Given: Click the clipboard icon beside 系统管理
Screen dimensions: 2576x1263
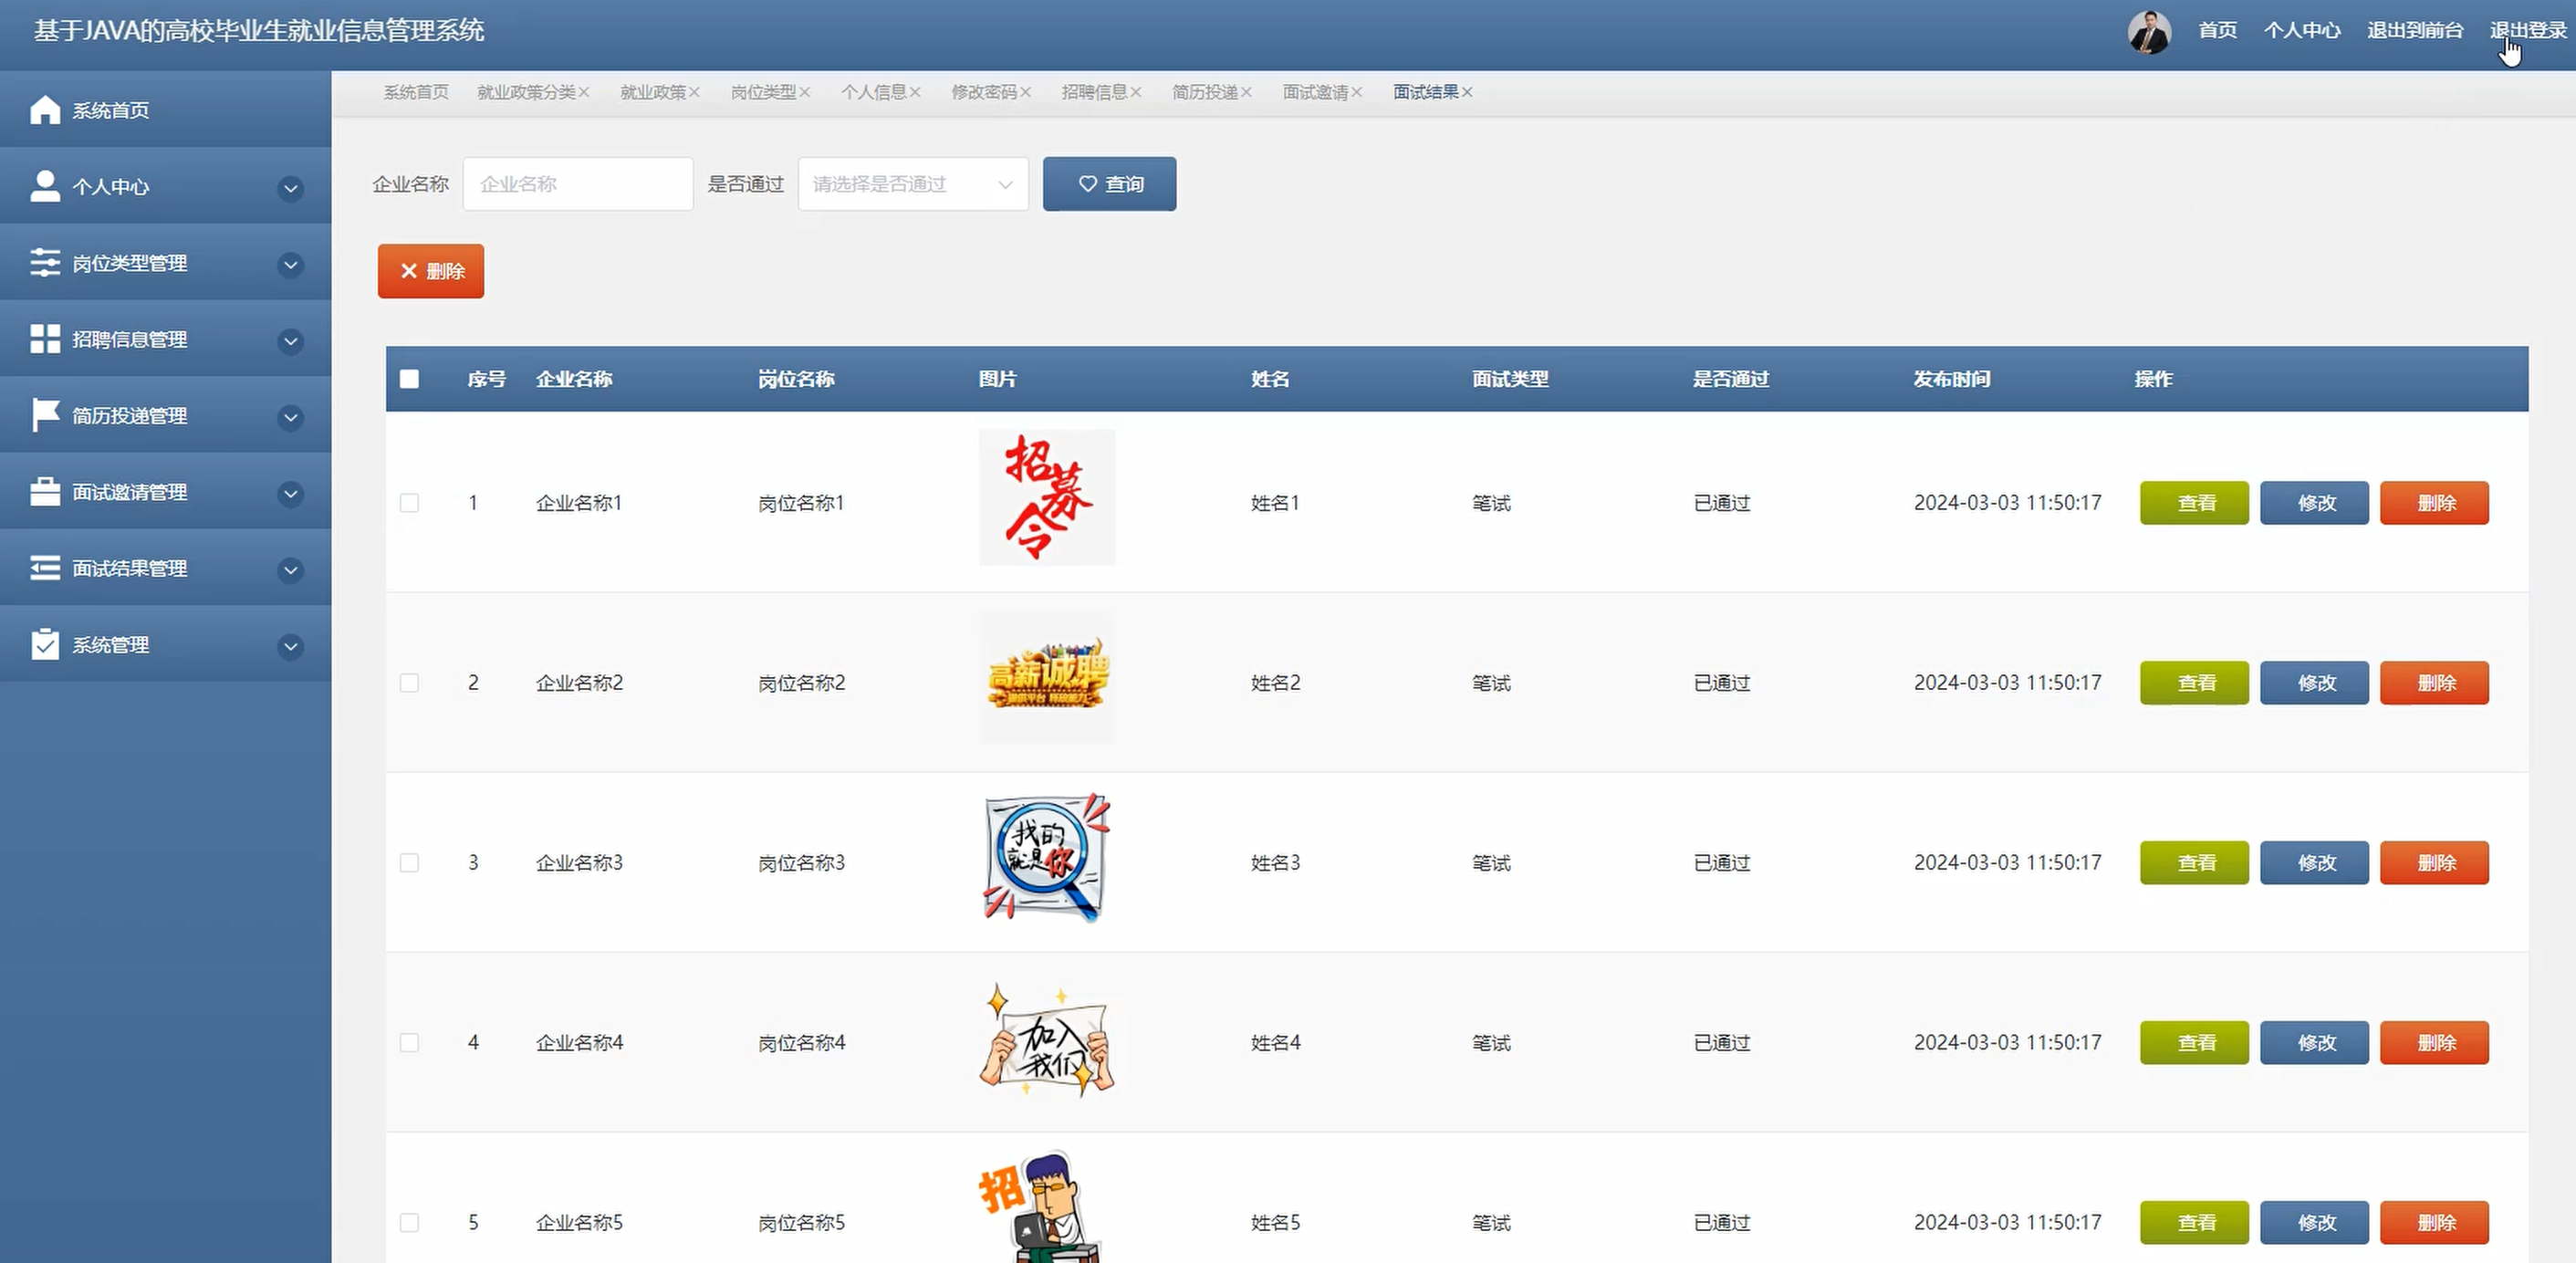Looking at the screenshot, I should [x=45, y=644].
